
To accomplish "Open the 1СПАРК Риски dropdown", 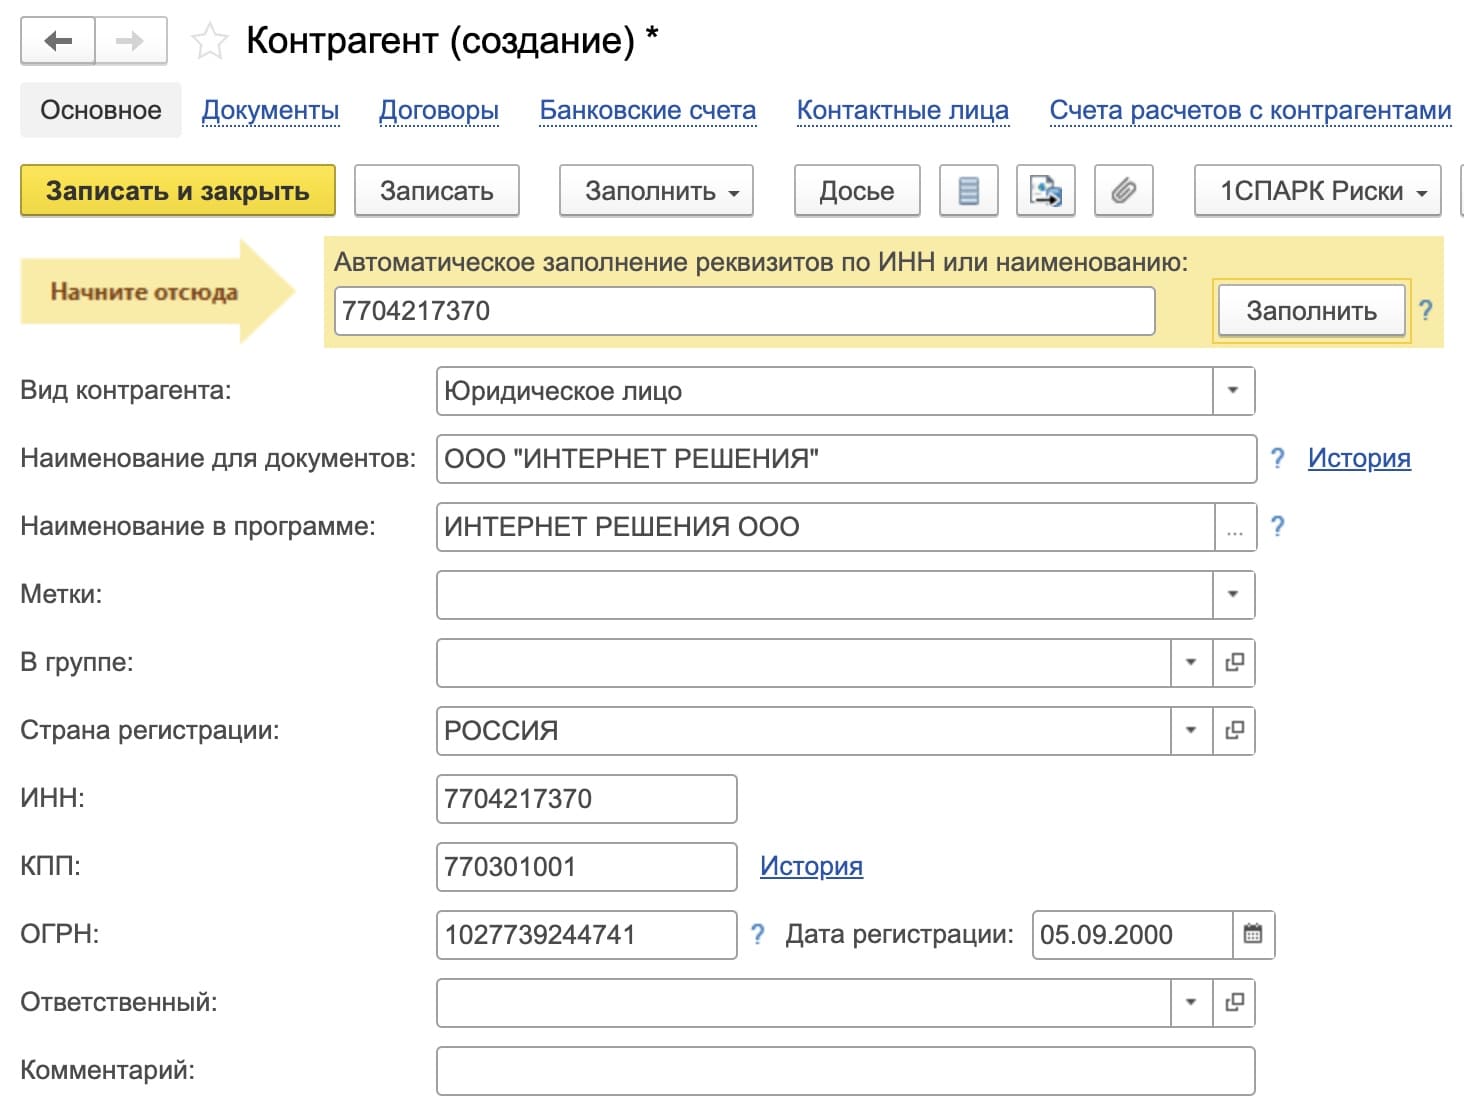I will (1317, 190).
